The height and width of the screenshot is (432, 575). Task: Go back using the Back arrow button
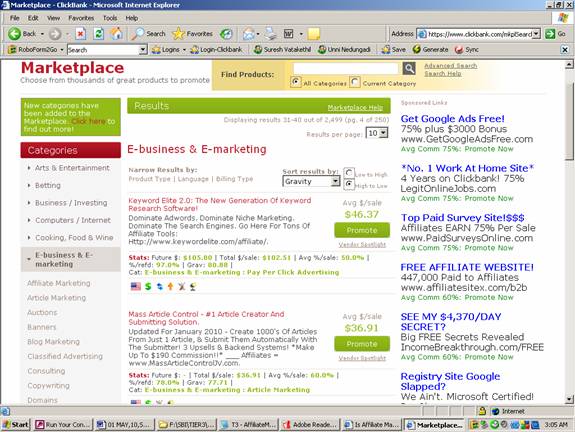click(x=21, y=34)
